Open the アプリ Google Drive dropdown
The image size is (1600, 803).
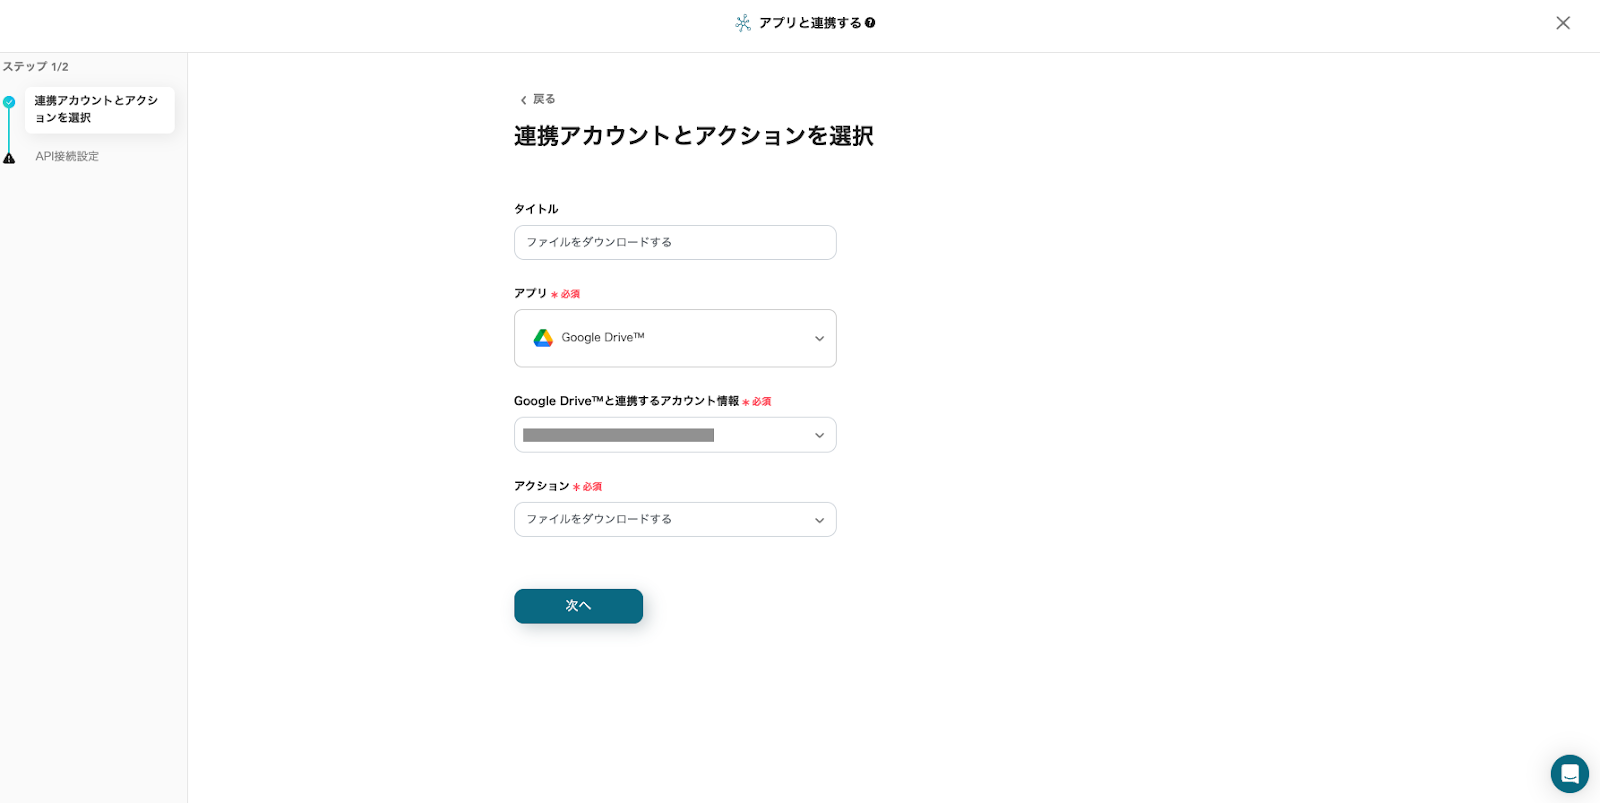click(675, 338)
